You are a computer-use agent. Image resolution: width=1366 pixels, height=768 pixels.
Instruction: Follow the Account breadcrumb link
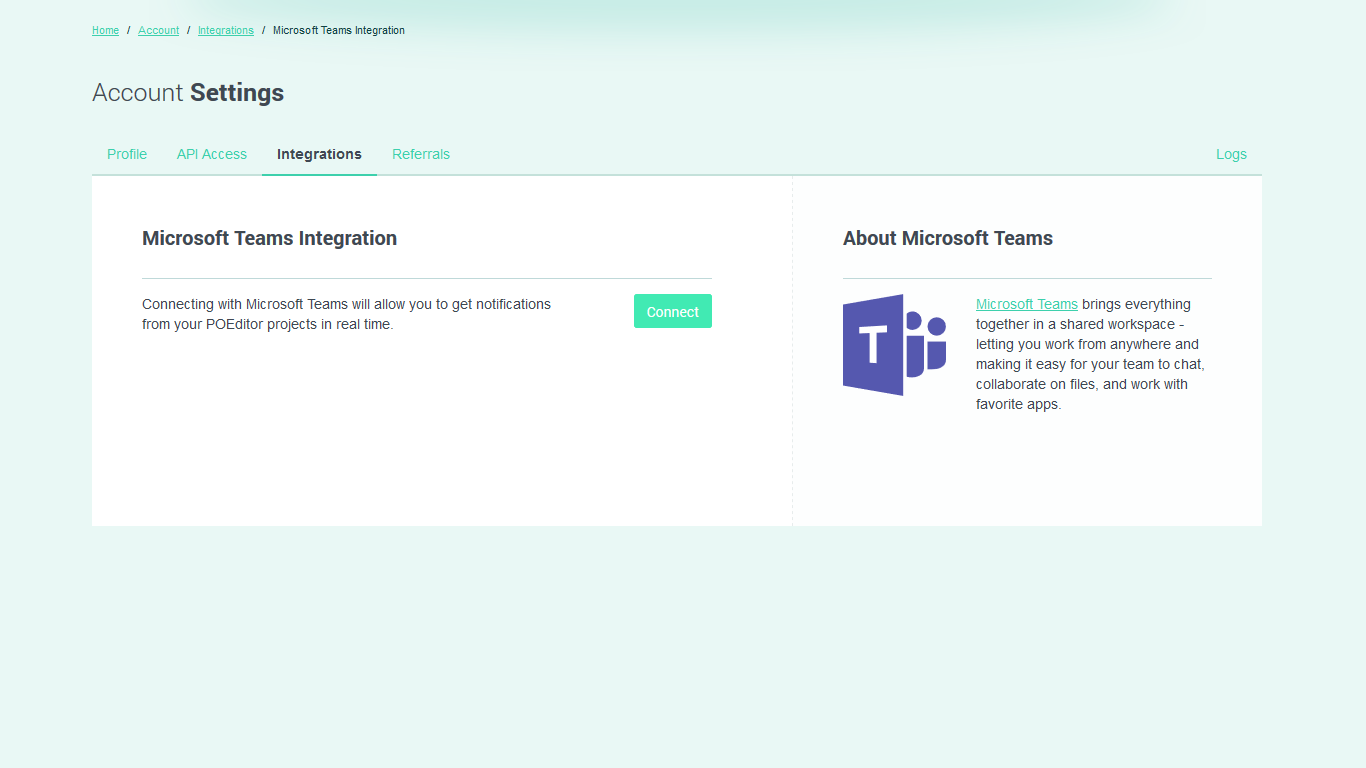159,30
